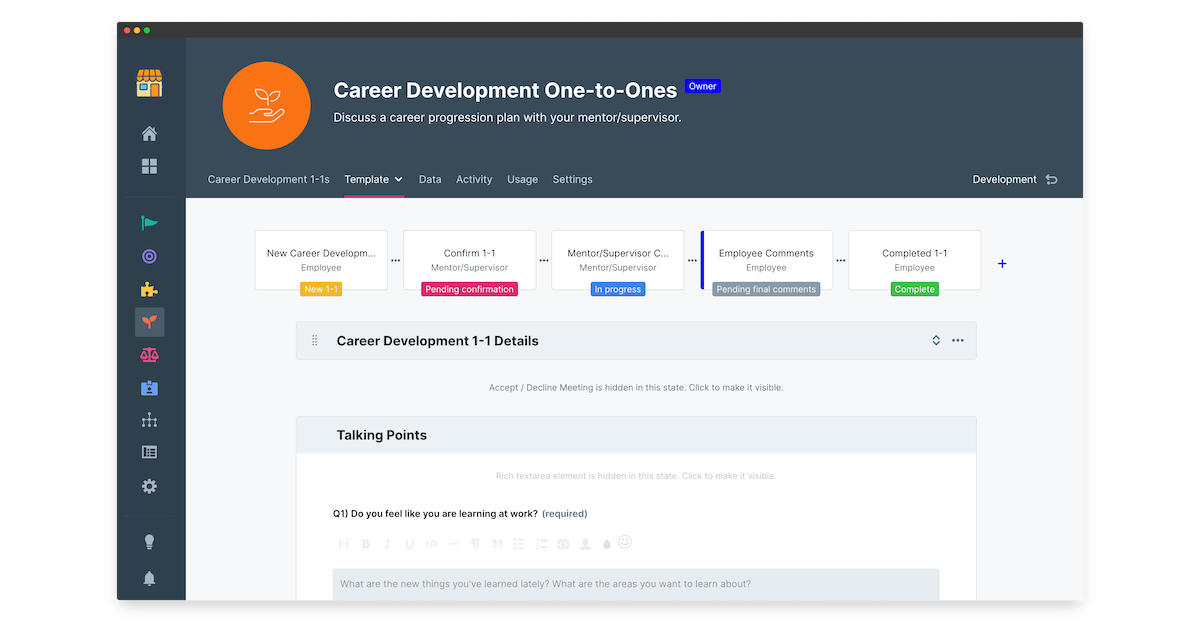The width and height of the screenshot is (1200, 622).
Task: Click the paragraph pilcrow icon
Action: click(475, 544)
